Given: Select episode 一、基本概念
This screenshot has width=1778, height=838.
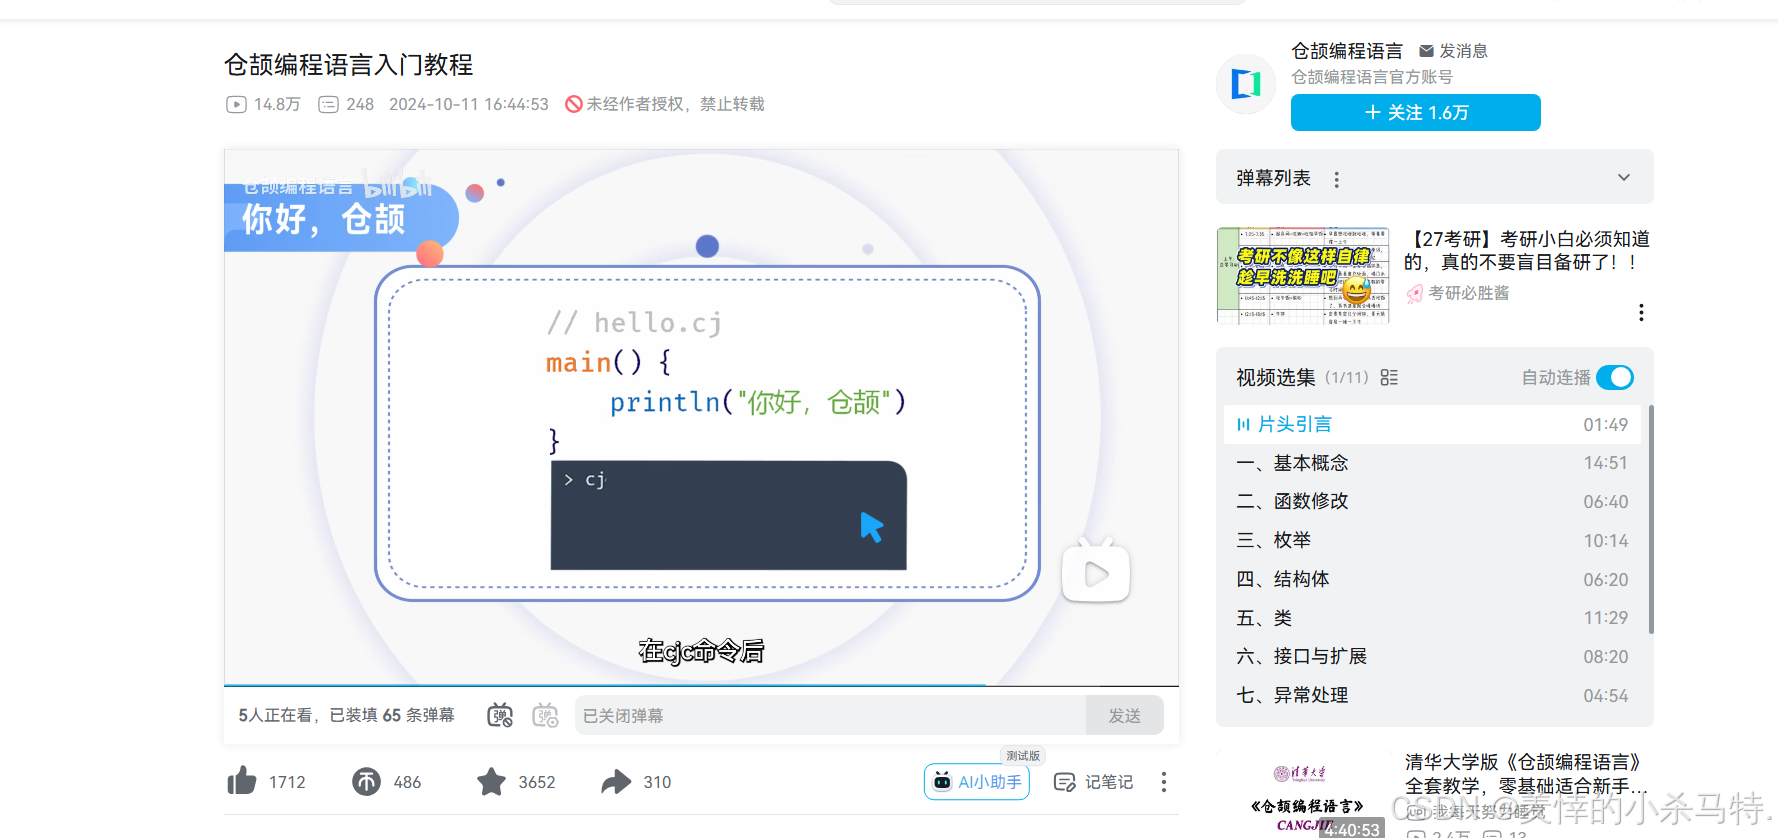Looking at the screenshot, I should tap(1432, 463).
